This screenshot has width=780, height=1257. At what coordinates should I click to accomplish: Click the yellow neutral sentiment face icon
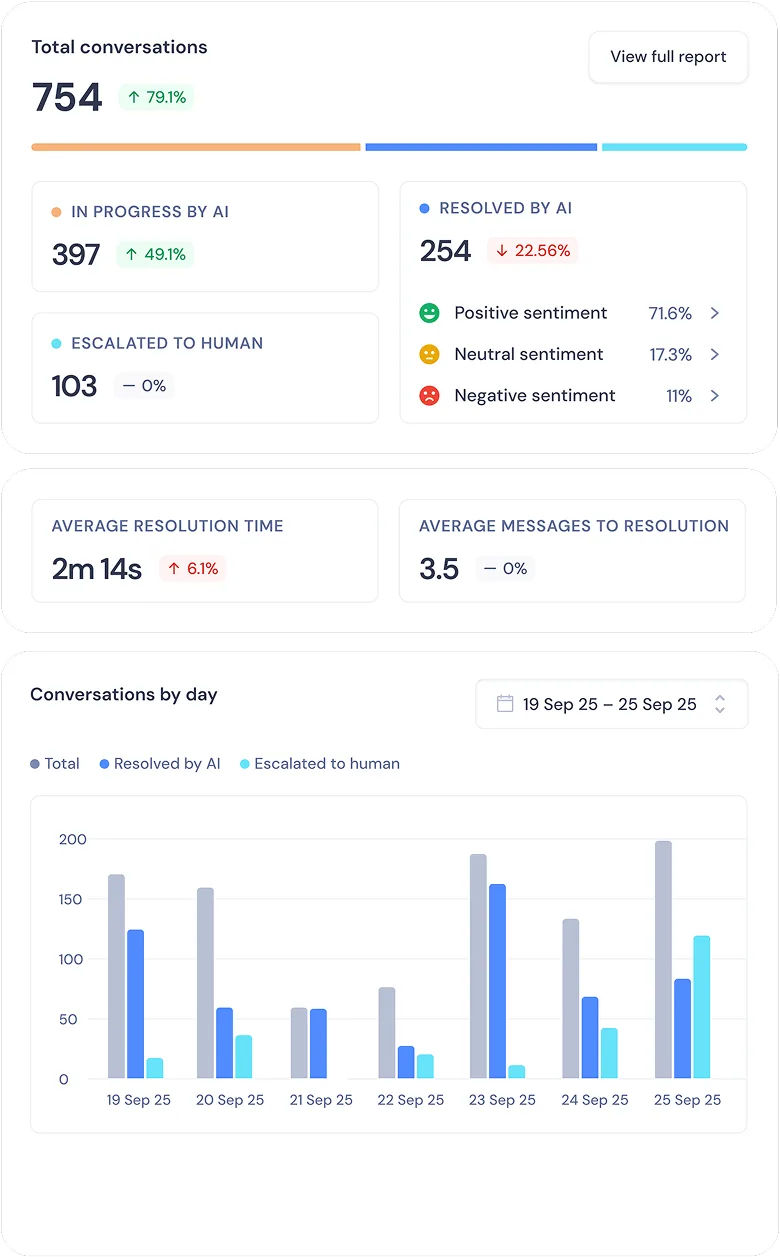coord(429,354)
